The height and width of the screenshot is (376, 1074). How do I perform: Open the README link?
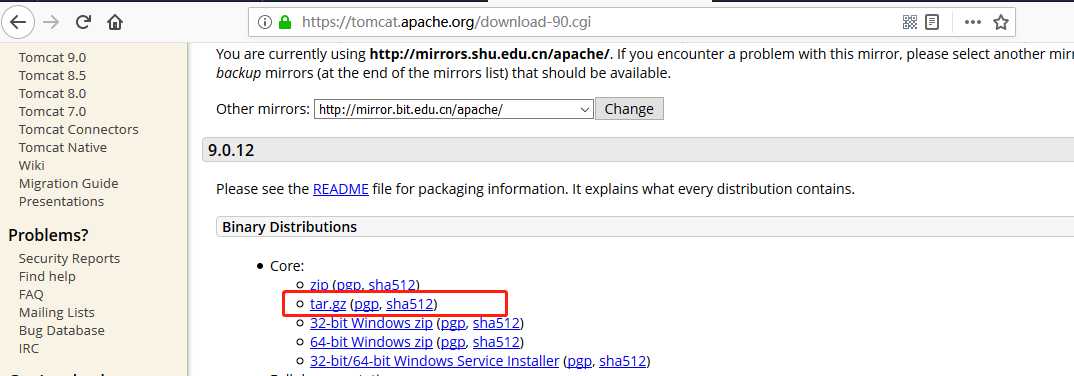click(340, 189)
